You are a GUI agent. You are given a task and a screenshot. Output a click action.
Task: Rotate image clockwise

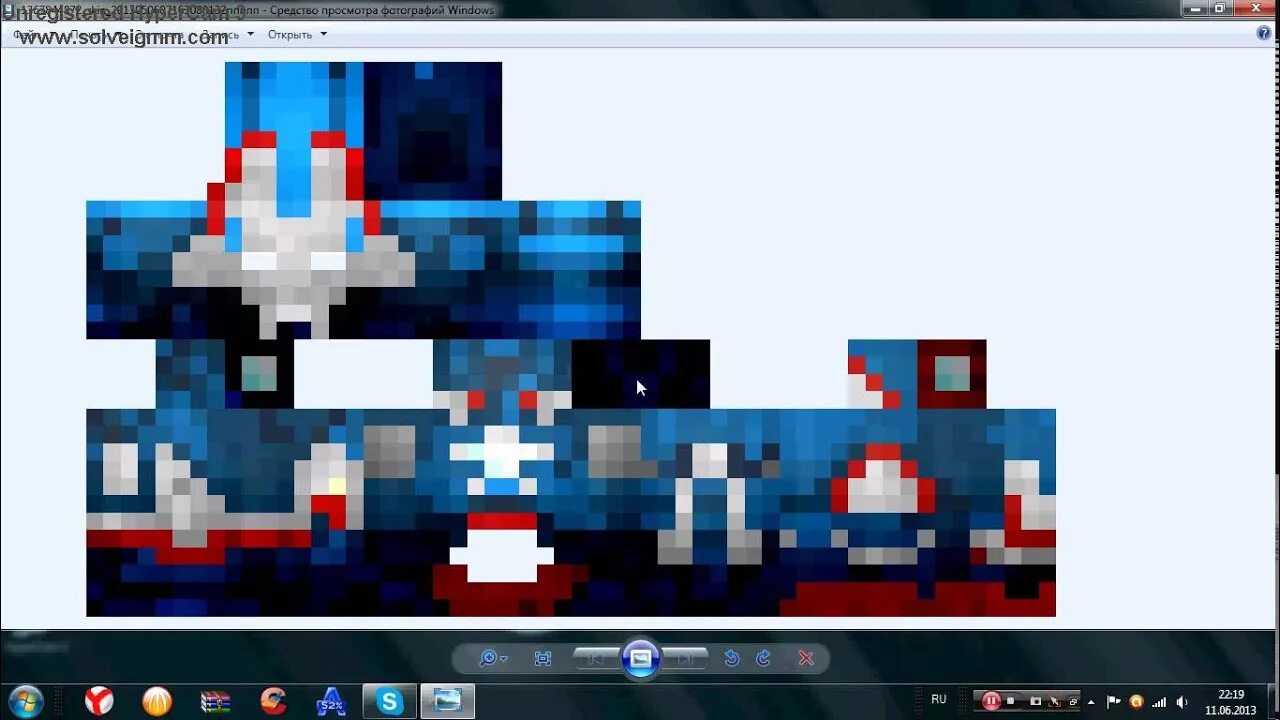[x=763, y=658]
